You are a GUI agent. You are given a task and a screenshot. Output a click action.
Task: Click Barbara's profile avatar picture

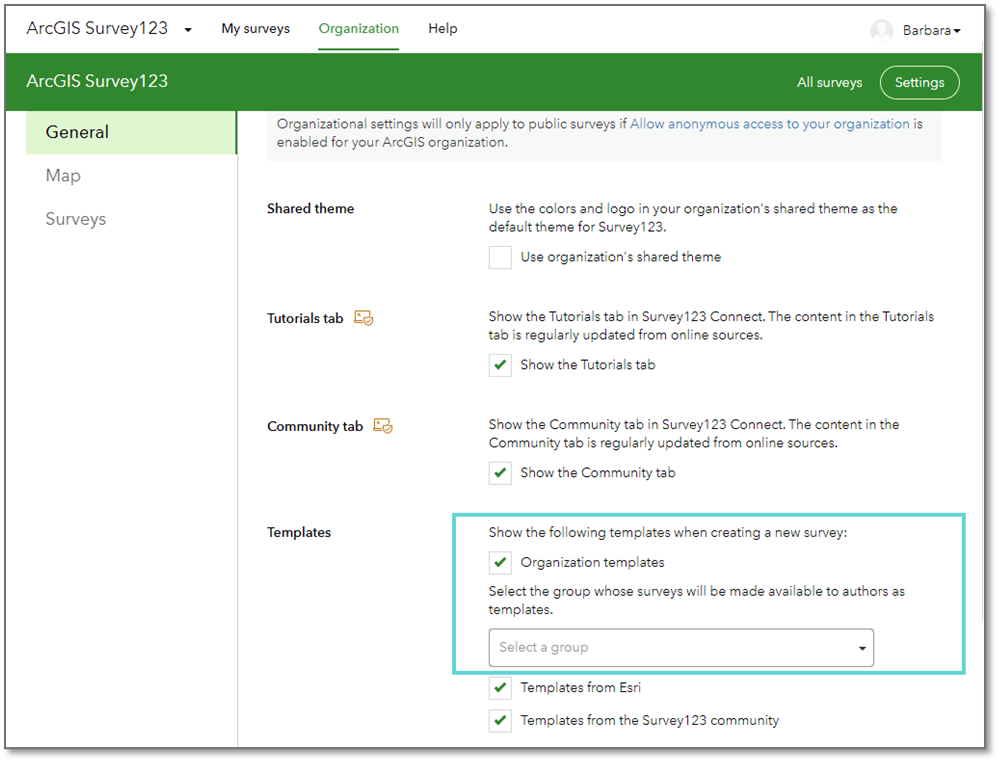click(881, 30)
